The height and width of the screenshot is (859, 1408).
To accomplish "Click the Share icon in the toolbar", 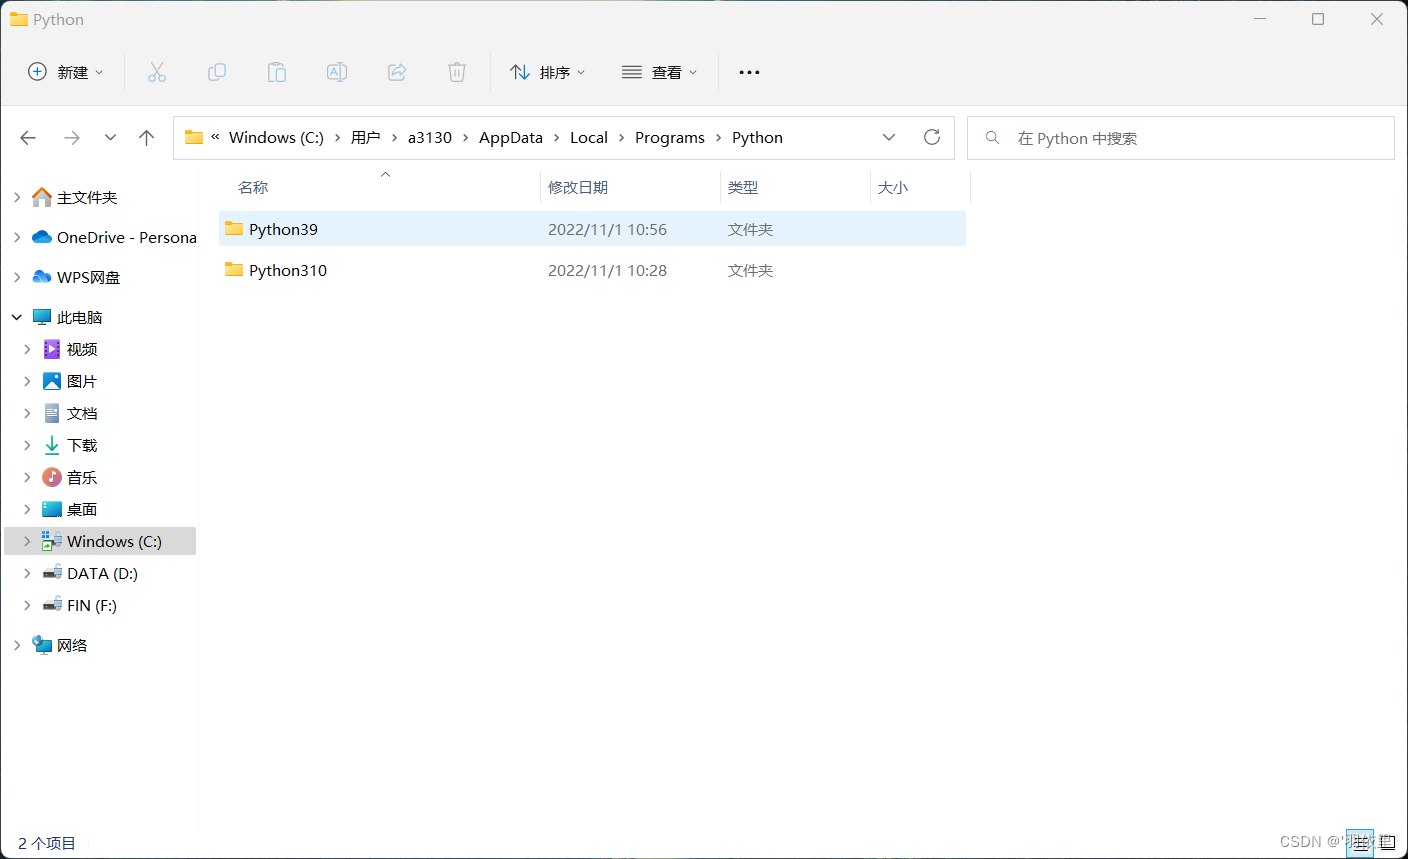I will point(397,71).
